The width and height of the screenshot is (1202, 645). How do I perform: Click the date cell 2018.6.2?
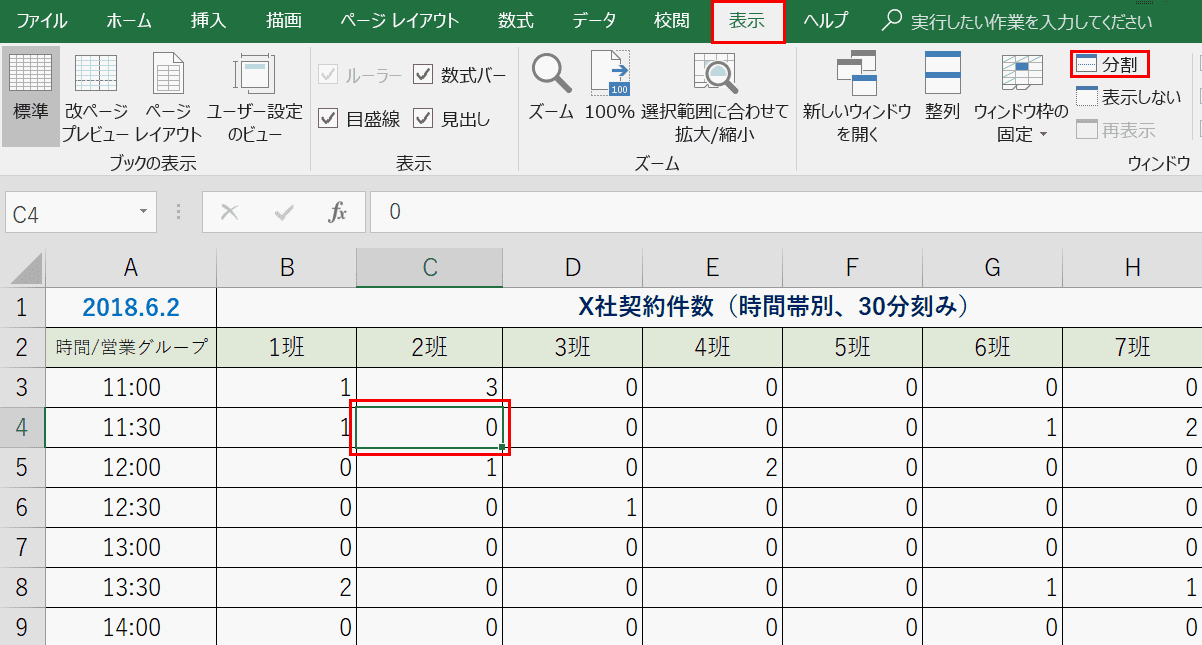tap(130, 307)
